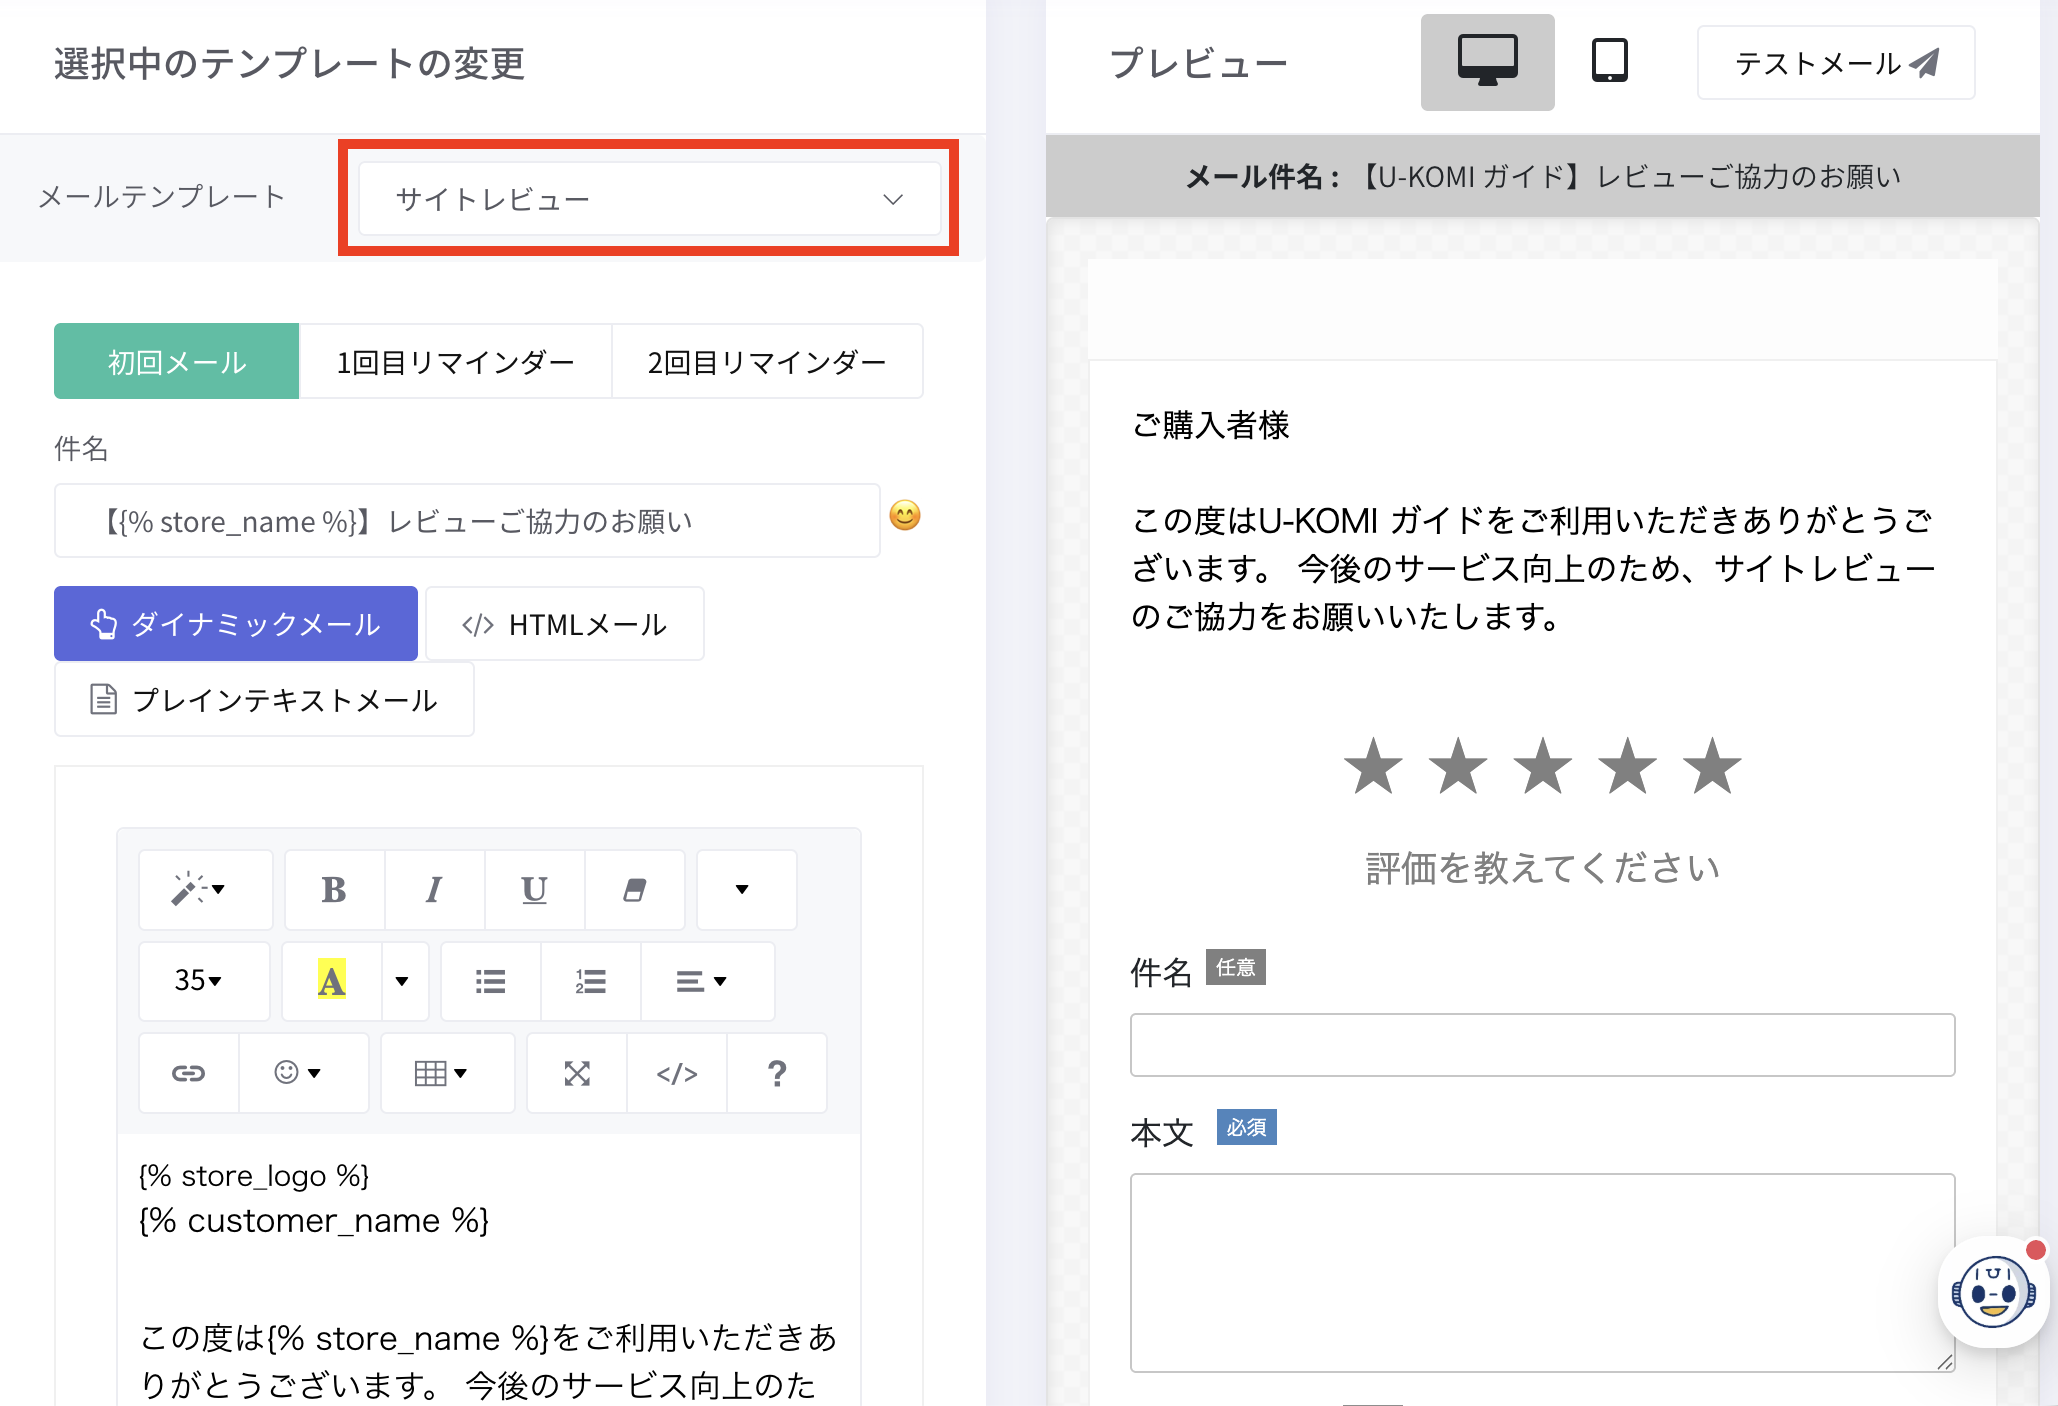Select ダイナミックメール mail format
2058x1406 pixels.
236,624
